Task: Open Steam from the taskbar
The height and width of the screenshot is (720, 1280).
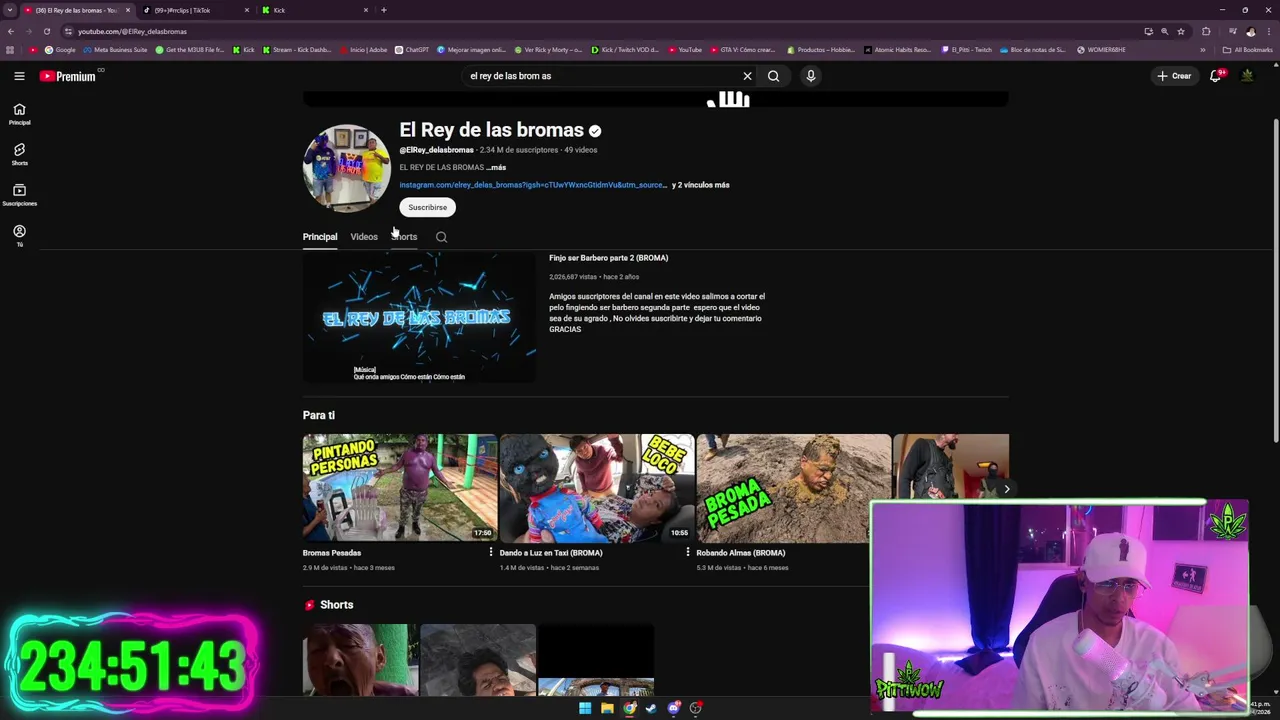Action: tap(651, 708)
